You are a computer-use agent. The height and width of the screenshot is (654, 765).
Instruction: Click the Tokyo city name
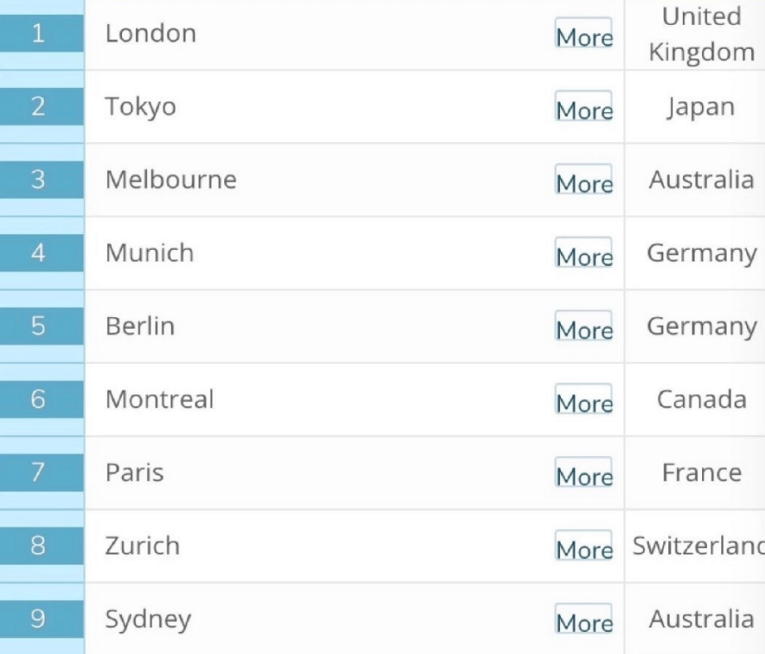(141, 106)
